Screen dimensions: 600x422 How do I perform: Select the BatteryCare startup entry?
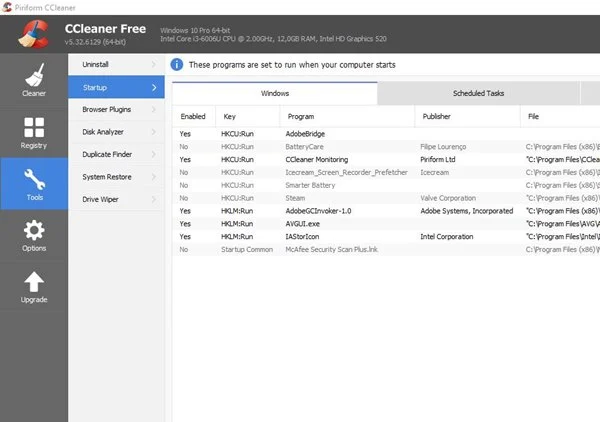tap(386, 147)
